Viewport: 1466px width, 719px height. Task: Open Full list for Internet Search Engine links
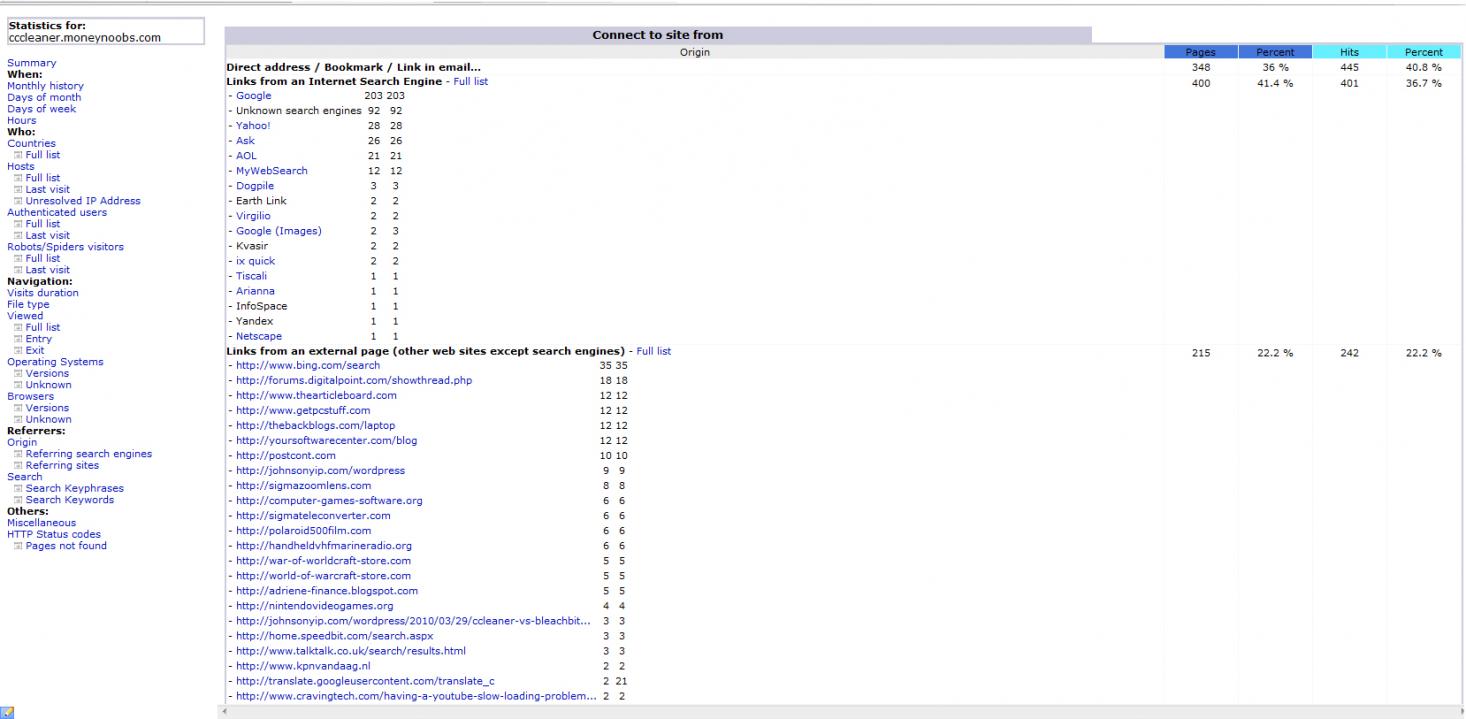[471, 81]
